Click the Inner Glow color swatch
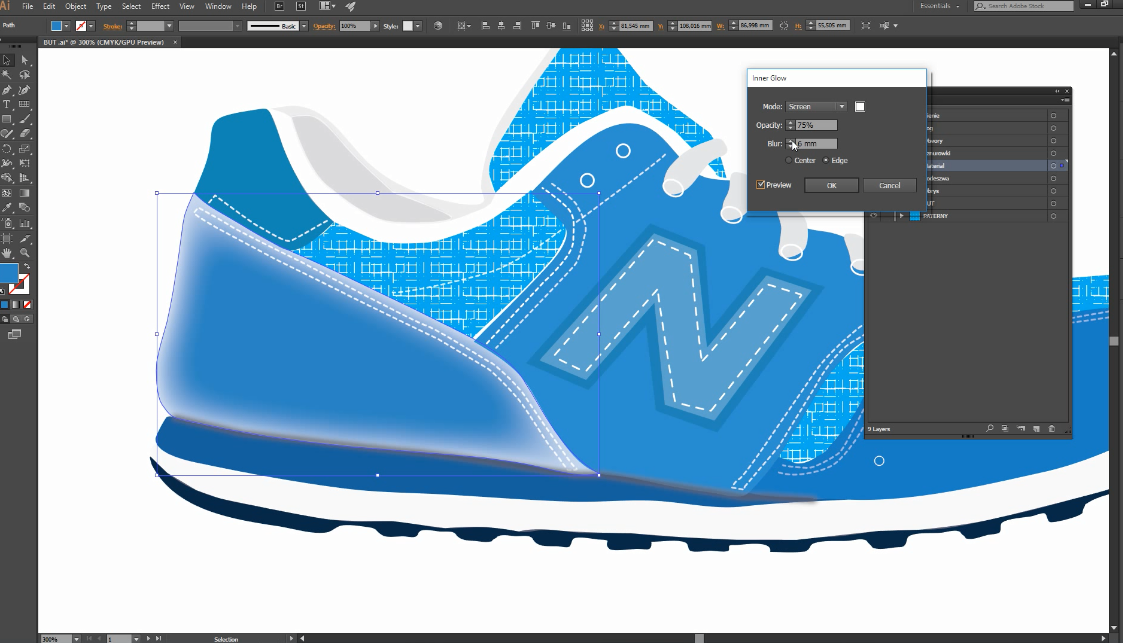Image resolution: width=1123 pixels, height=643 pixels. pyautogui.click(x=860, y=107)
